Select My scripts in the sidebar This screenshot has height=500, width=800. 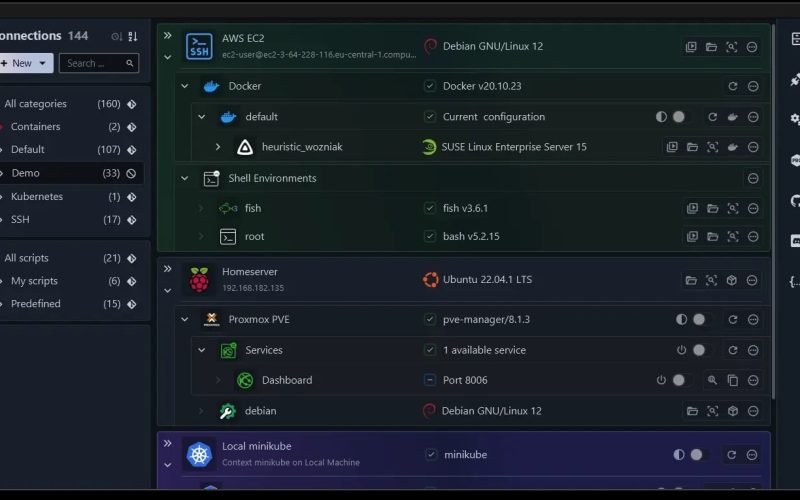34,281
